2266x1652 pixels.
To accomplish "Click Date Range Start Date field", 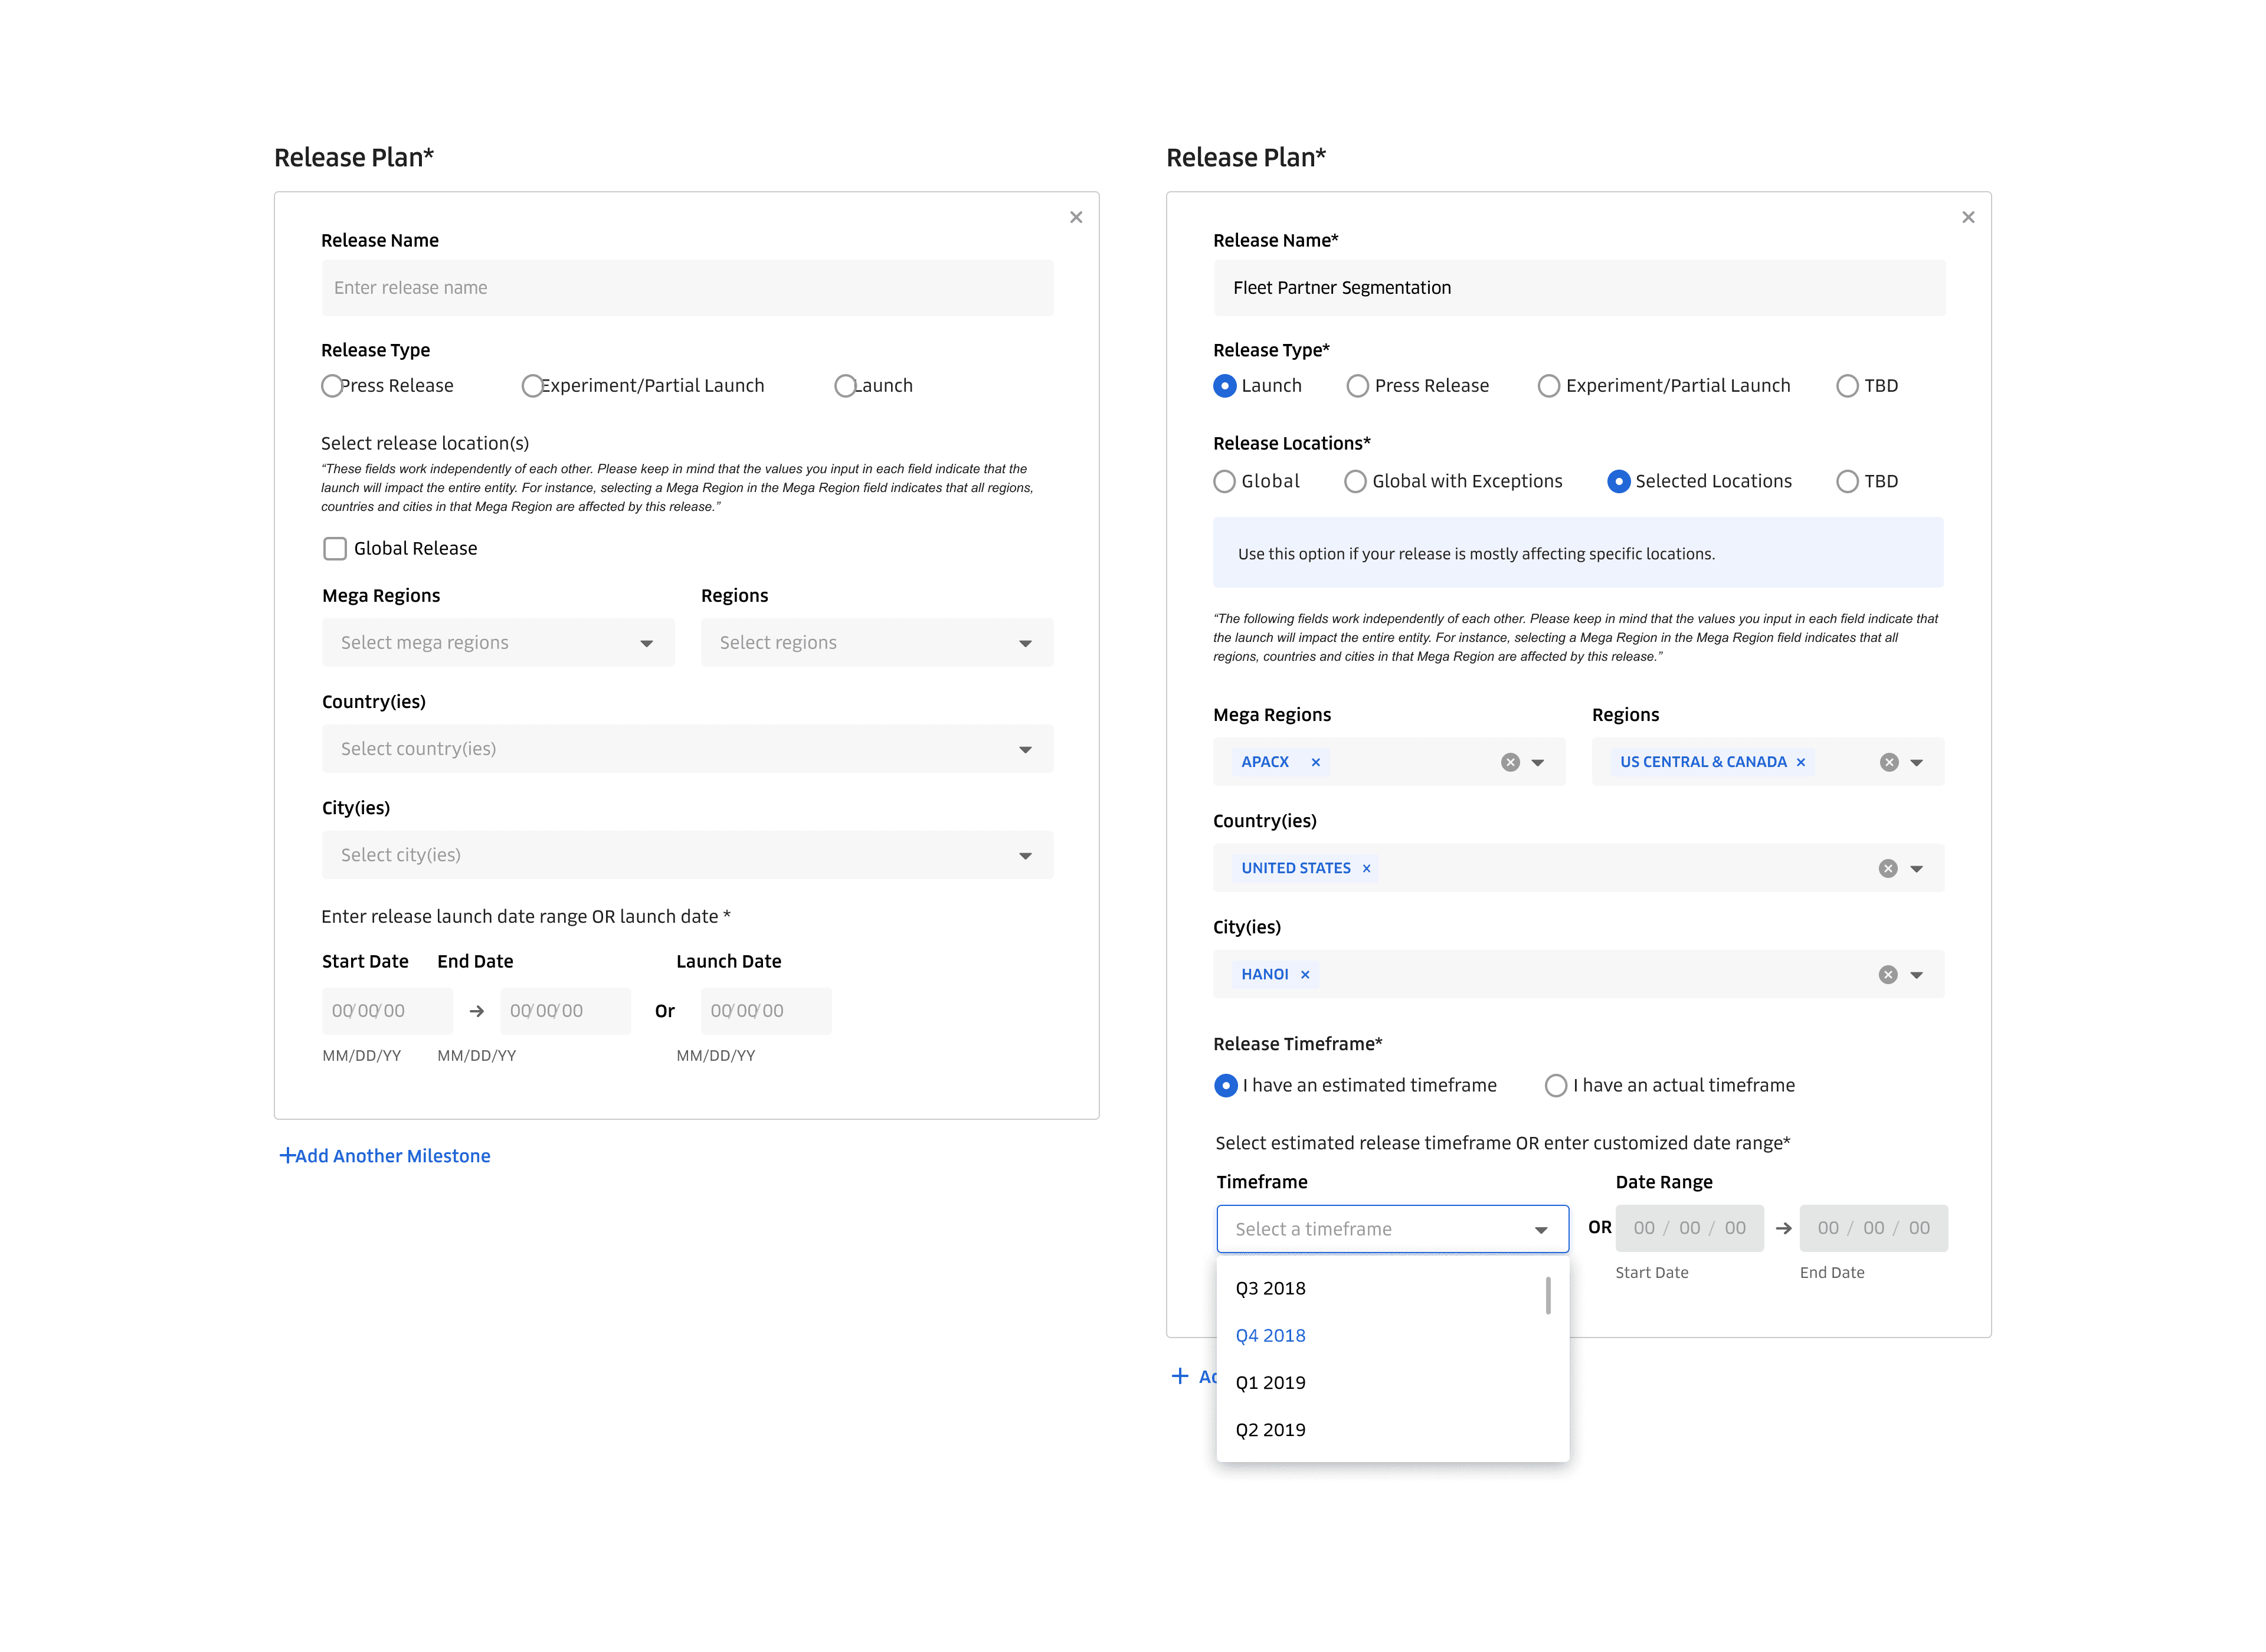I will pyautogui.click(x=1689, y=1228).
